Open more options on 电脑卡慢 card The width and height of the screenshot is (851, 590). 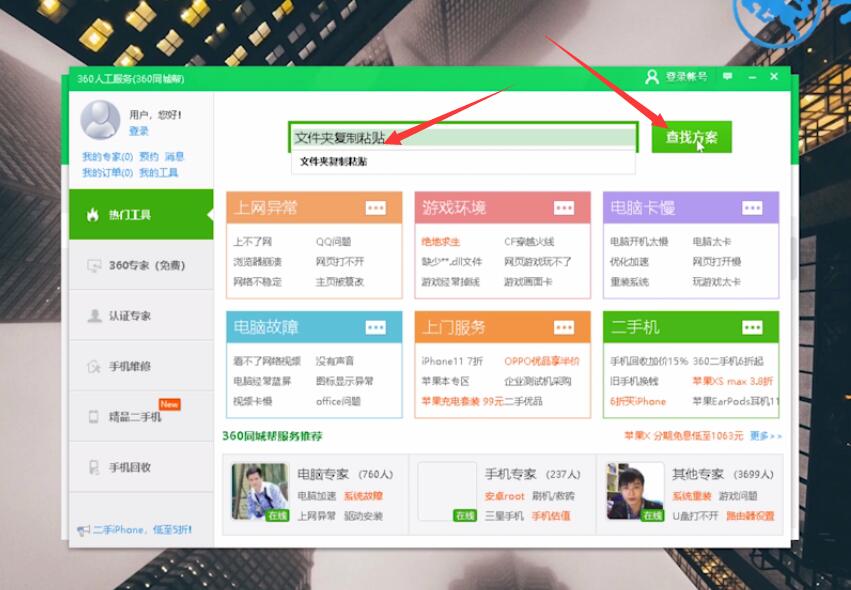[x=752, y=208]
